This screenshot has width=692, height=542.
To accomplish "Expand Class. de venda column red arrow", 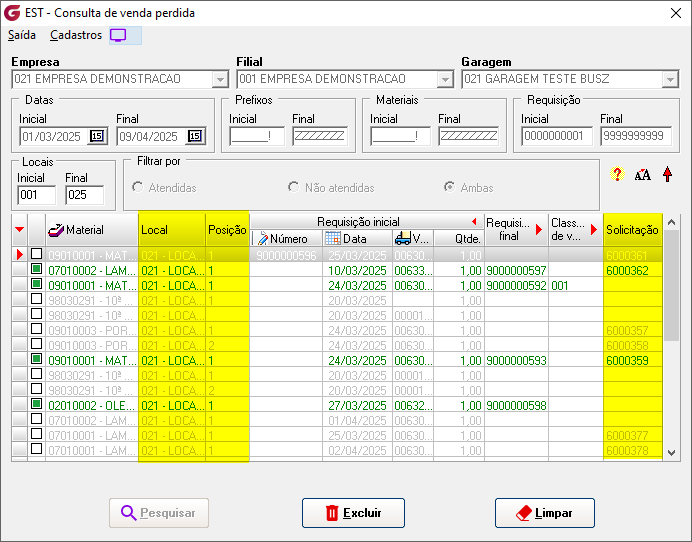I will pos(594,230).
